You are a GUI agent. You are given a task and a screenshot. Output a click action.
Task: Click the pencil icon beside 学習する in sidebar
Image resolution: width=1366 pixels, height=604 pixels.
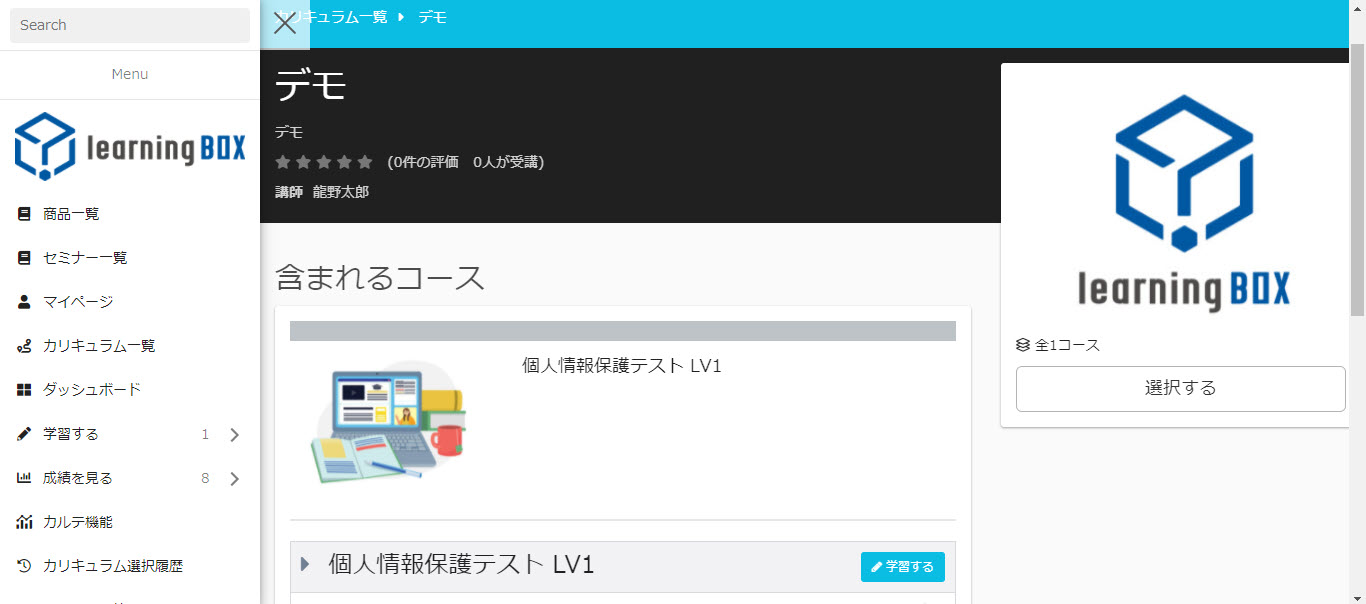tap(24, 434)
